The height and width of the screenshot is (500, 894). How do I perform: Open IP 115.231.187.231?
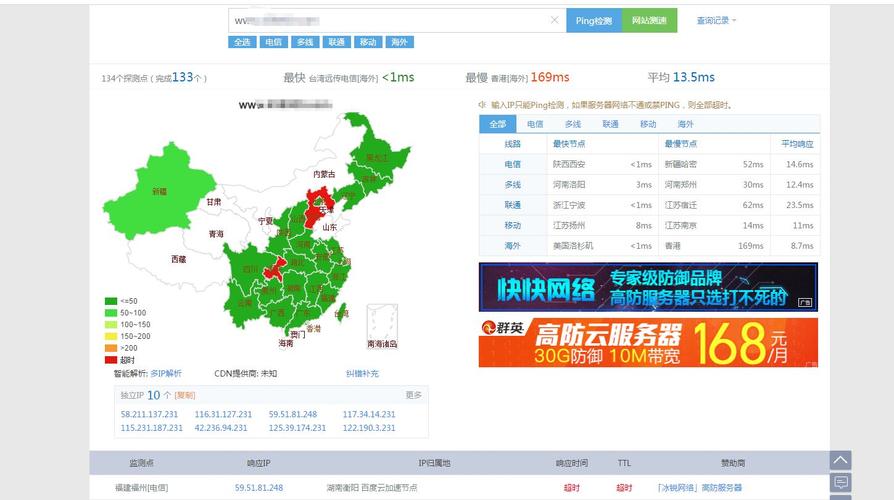click(152, 428)
